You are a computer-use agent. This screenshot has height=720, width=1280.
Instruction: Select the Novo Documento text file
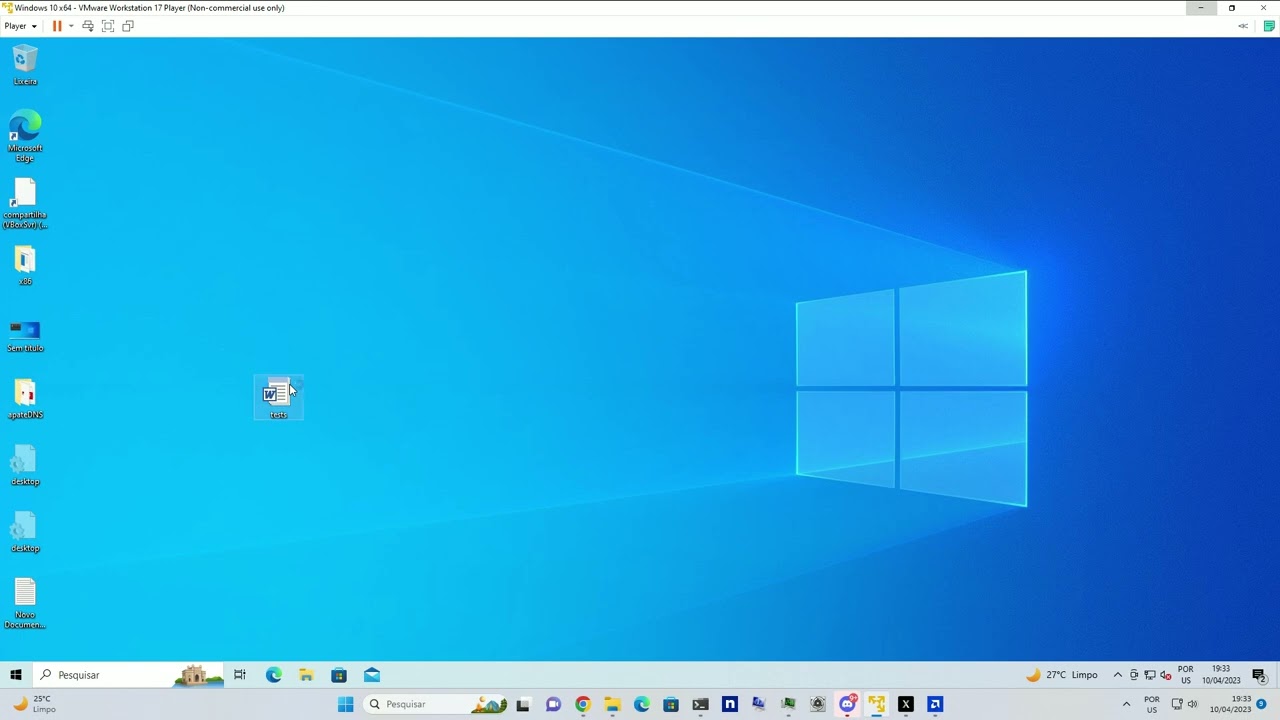[25, 604]
